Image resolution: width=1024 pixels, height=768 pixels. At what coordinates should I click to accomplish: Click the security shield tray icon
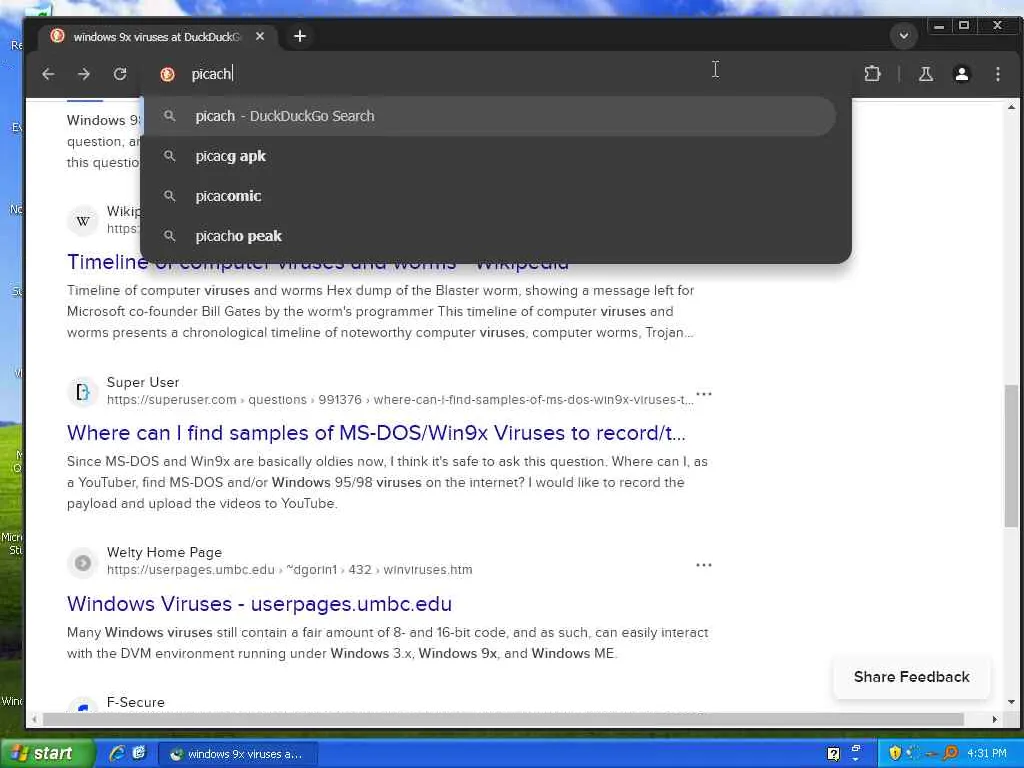coord(895,753)
